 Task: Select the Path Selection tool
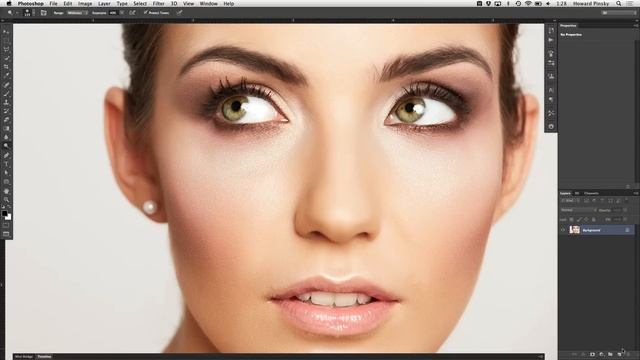(6, 173)
